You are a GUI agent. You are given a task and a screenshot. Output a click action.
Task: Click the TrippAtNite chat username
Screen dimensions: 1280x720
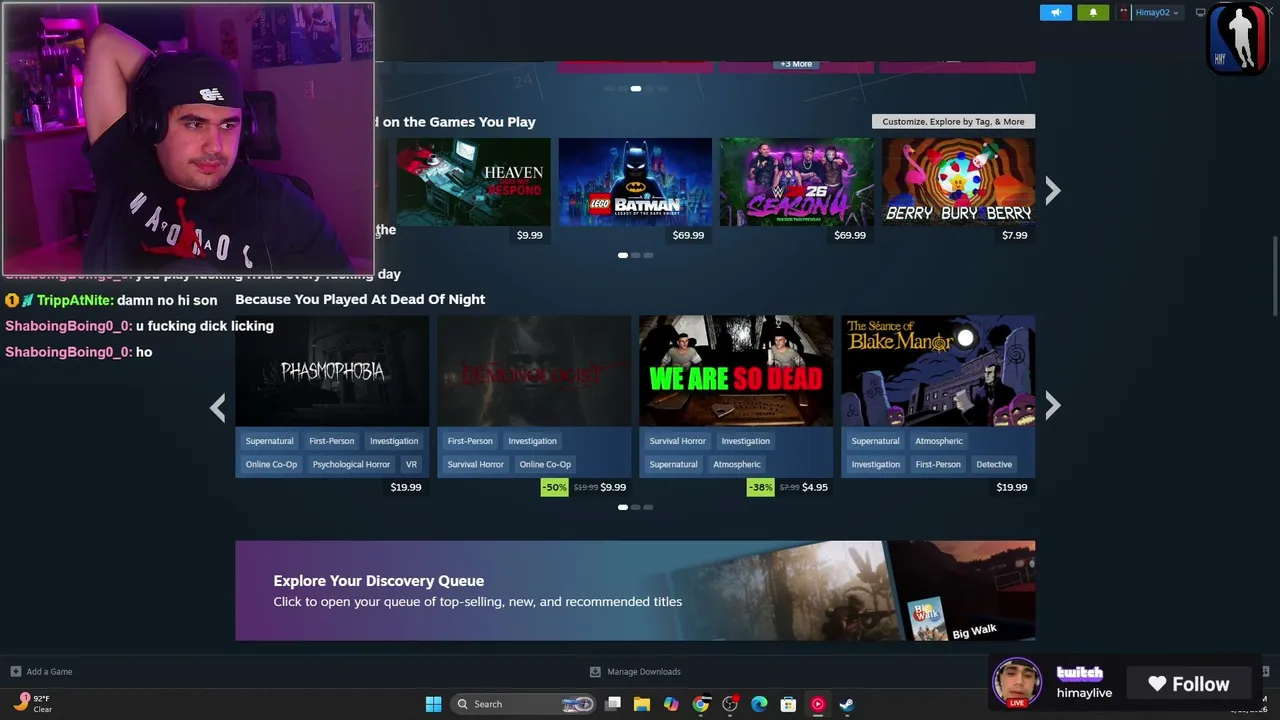pos(75,300)
